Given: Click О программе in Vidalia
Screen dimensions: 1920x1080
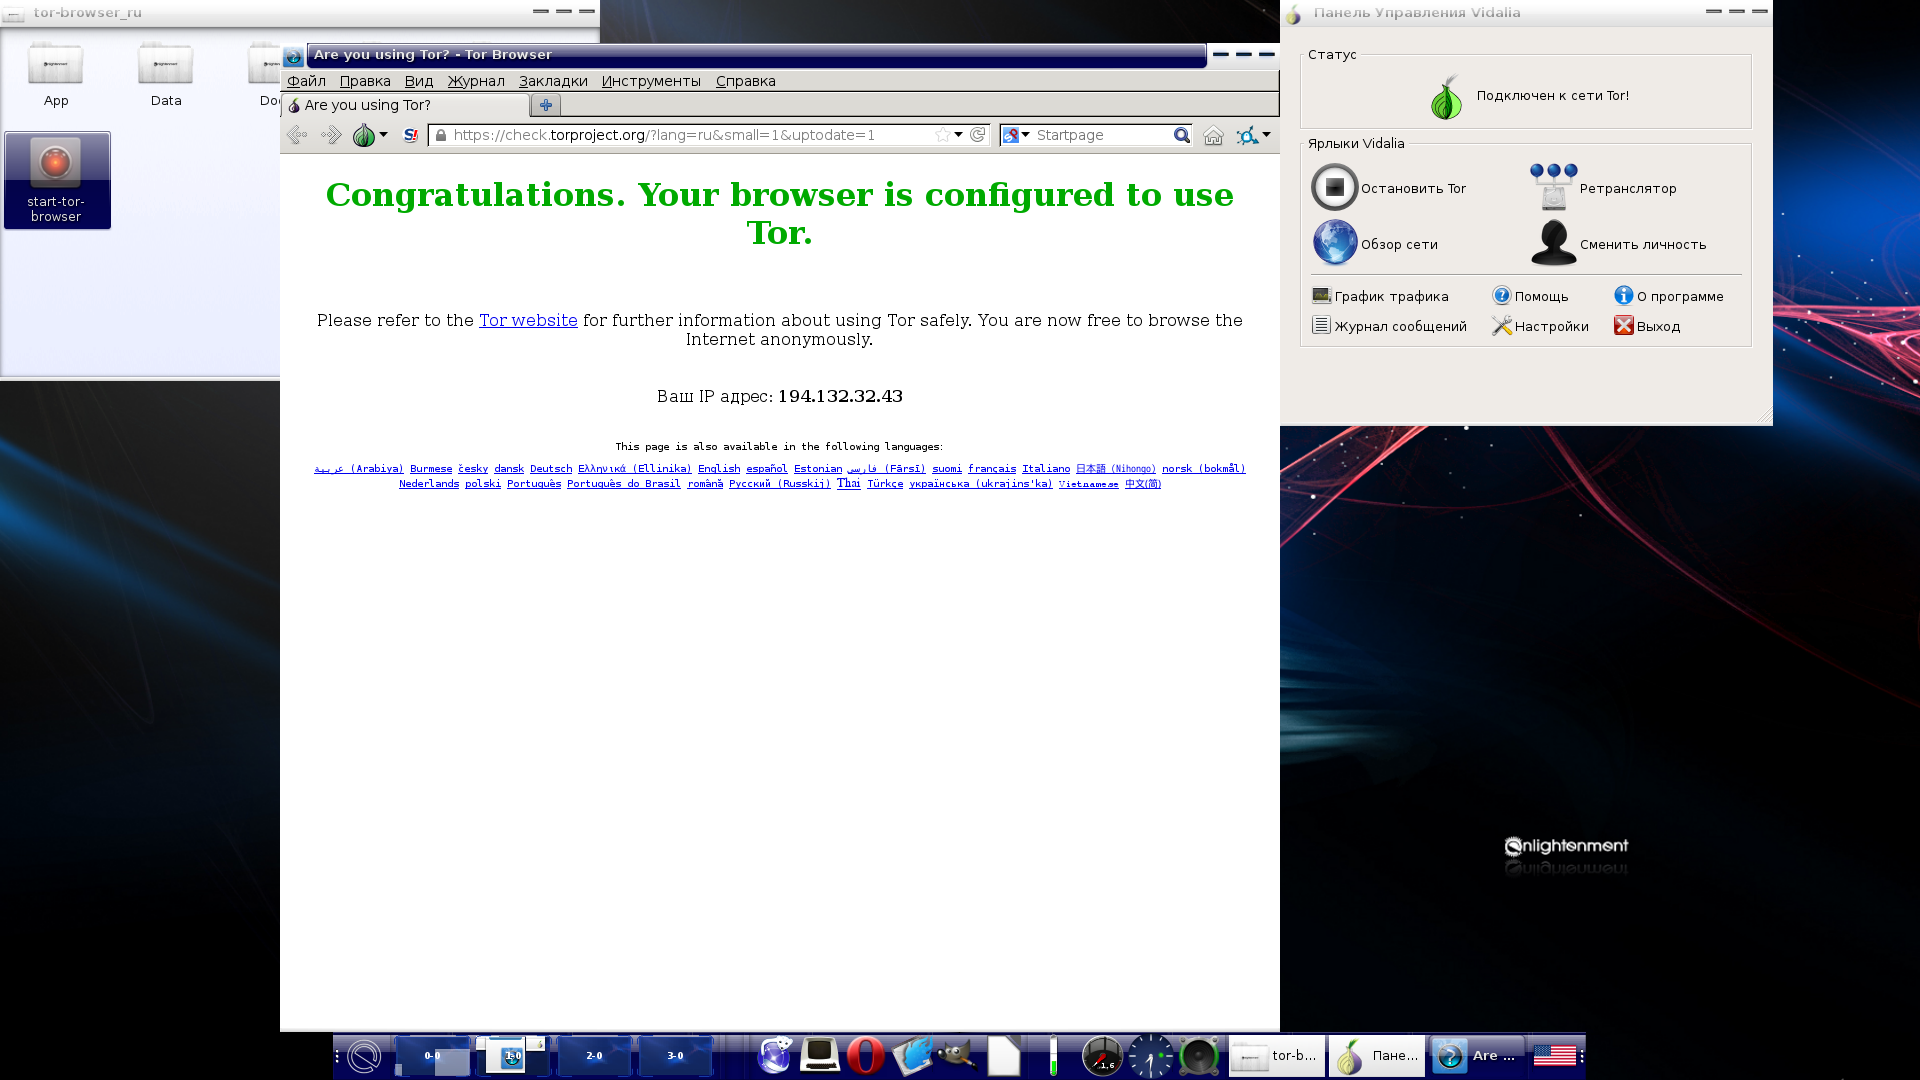Looking at the screenshot, I should [1669, 296].
